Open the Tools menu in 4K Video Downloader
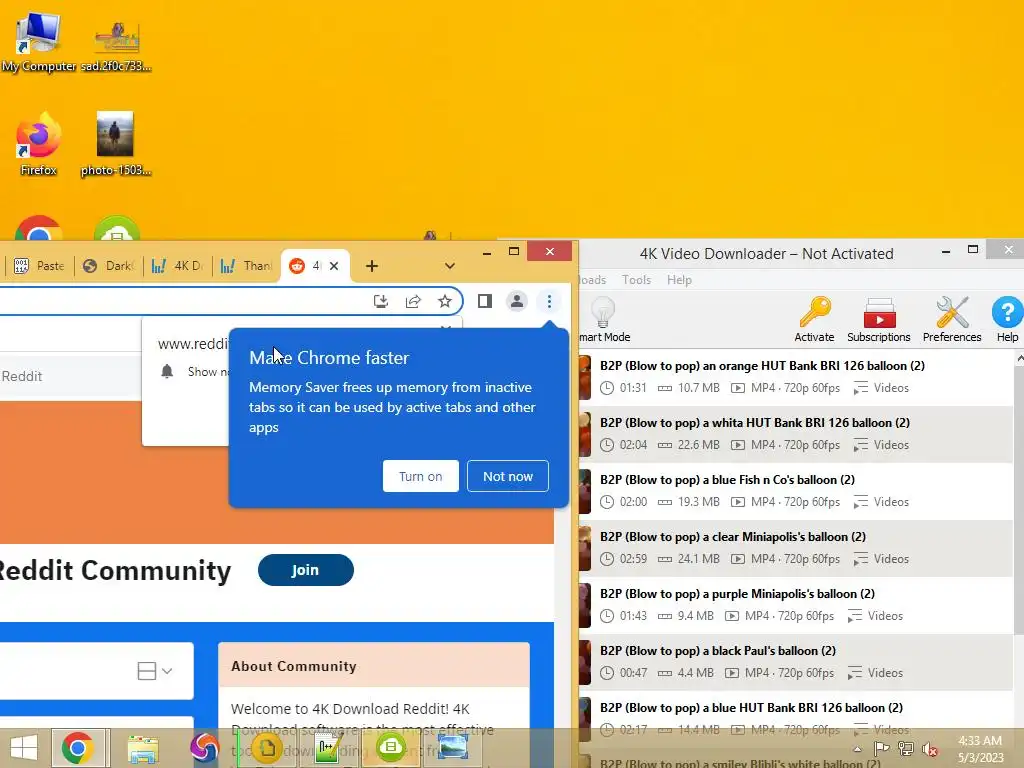The height and width of the screenshot is (768, 1024). [636, 280]
